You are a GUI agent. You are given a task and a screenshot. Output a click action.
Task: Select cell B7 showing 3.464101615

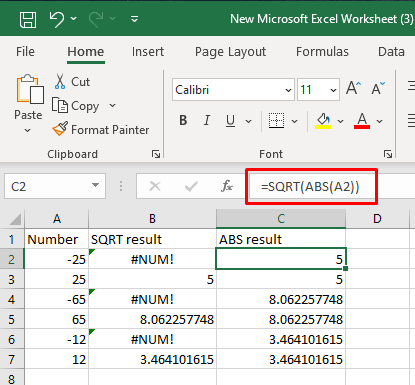click(152, 359)
